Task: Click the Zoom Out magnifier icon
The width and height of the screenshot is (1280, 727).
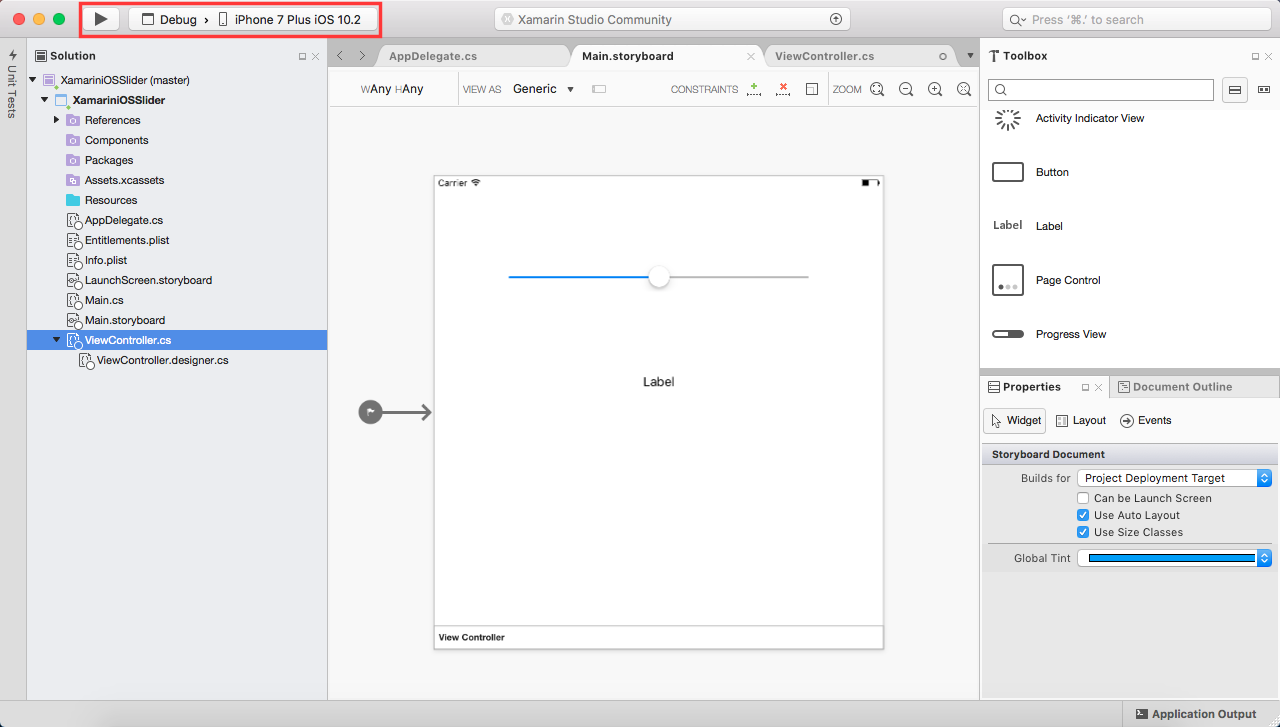Action: coord(906,89)
